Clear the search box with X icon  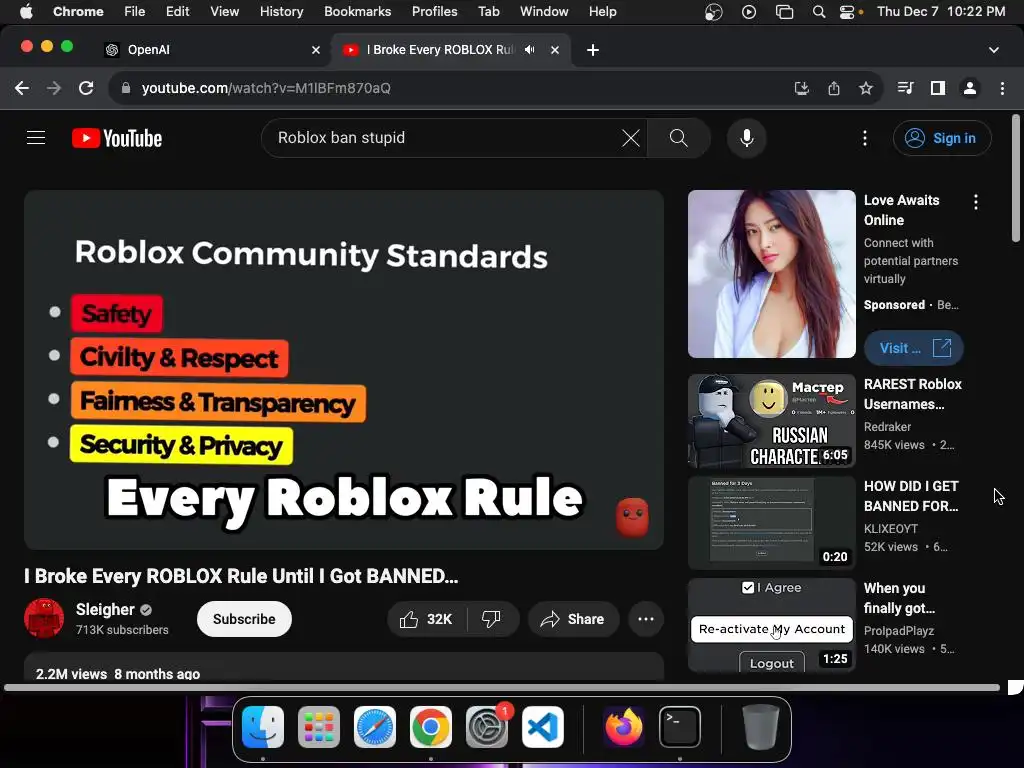point(630,138)
